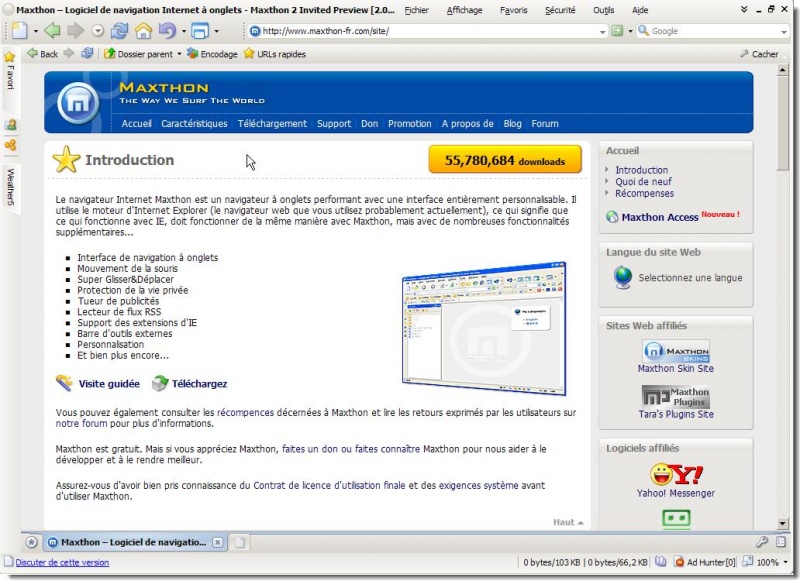Viewport: 800px width, 581px height.
Task: Open Maxthon Access link
Action: [x=659, y=217]
